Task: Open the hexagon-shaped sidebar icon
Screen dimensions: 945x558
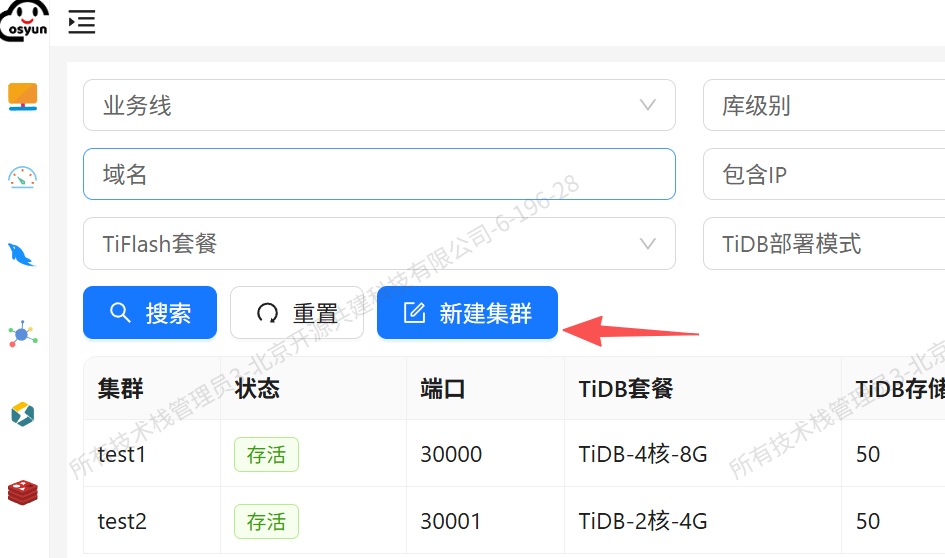Action: tap(23, 413)
